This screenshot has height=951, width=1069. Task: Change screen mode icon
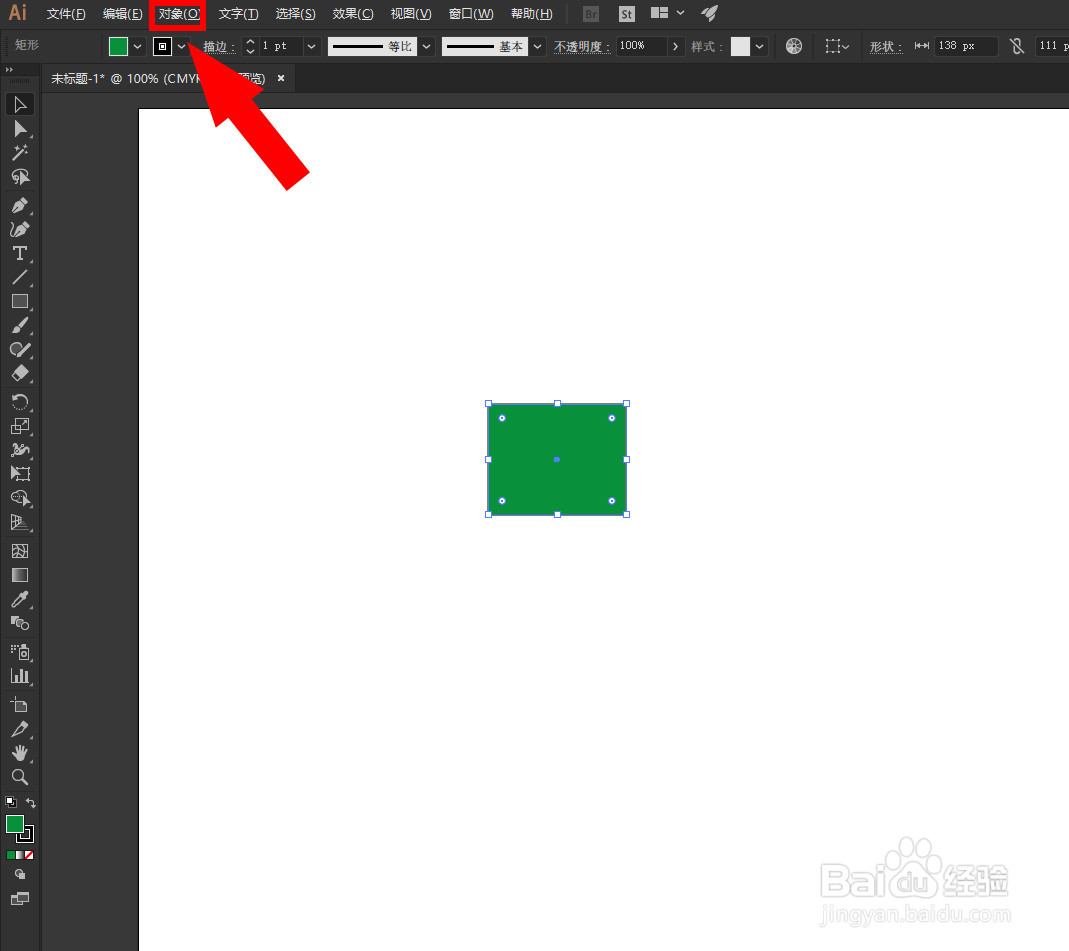(20, 899)
